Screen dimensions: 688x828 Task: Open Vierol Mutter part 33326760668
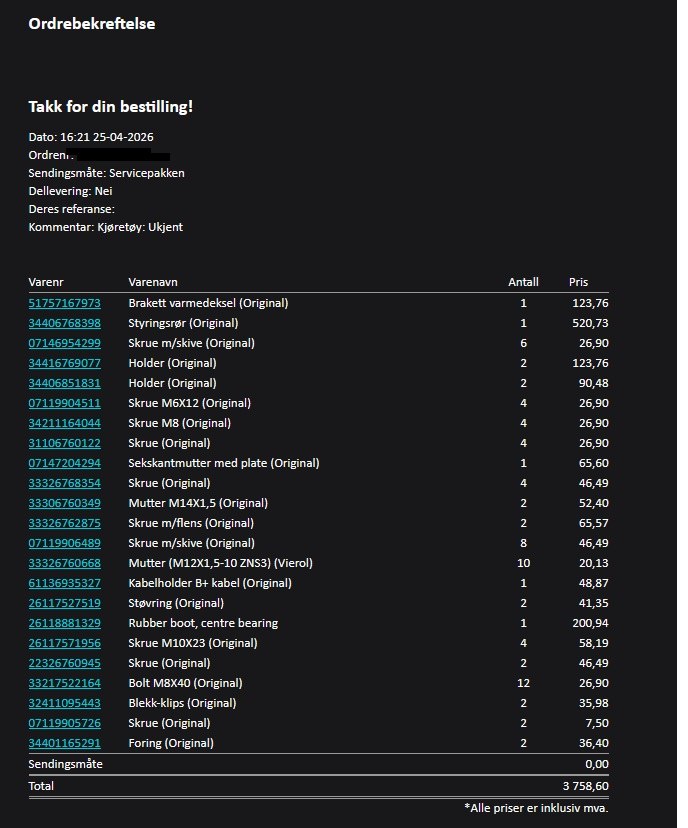(x=64, y=563)
